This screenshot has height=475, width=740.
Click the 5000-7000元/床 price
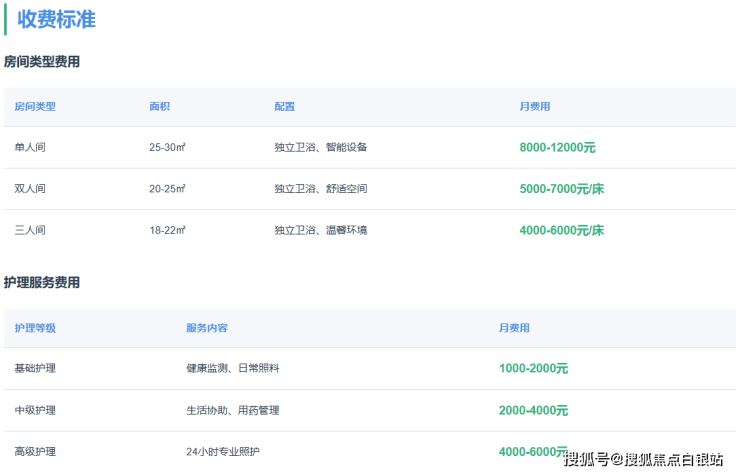(561, 189)
